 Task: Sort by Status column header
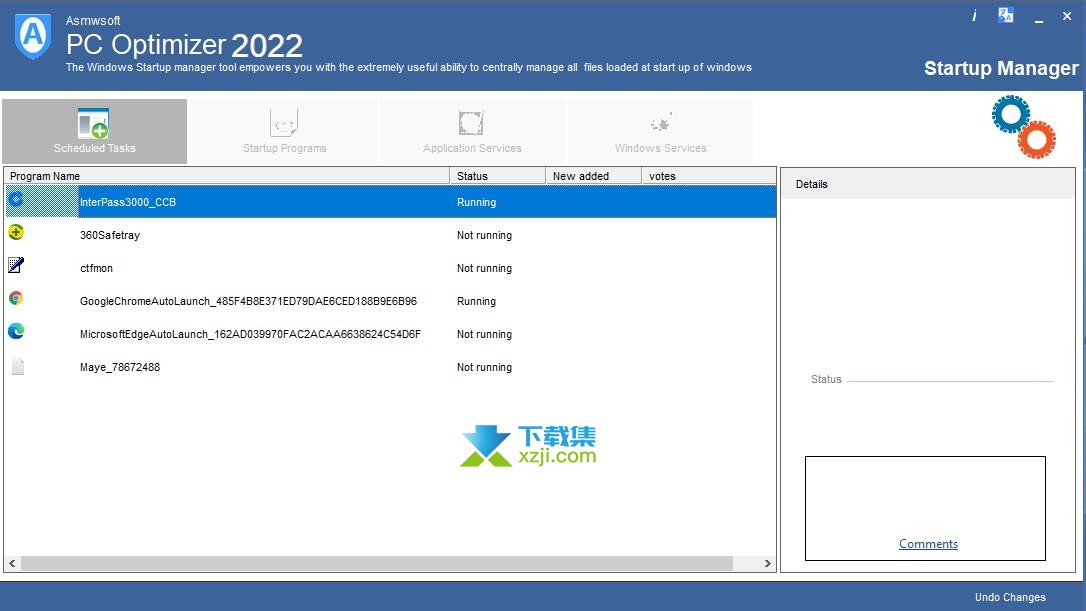pyautogui.click(x=497, y=176)
